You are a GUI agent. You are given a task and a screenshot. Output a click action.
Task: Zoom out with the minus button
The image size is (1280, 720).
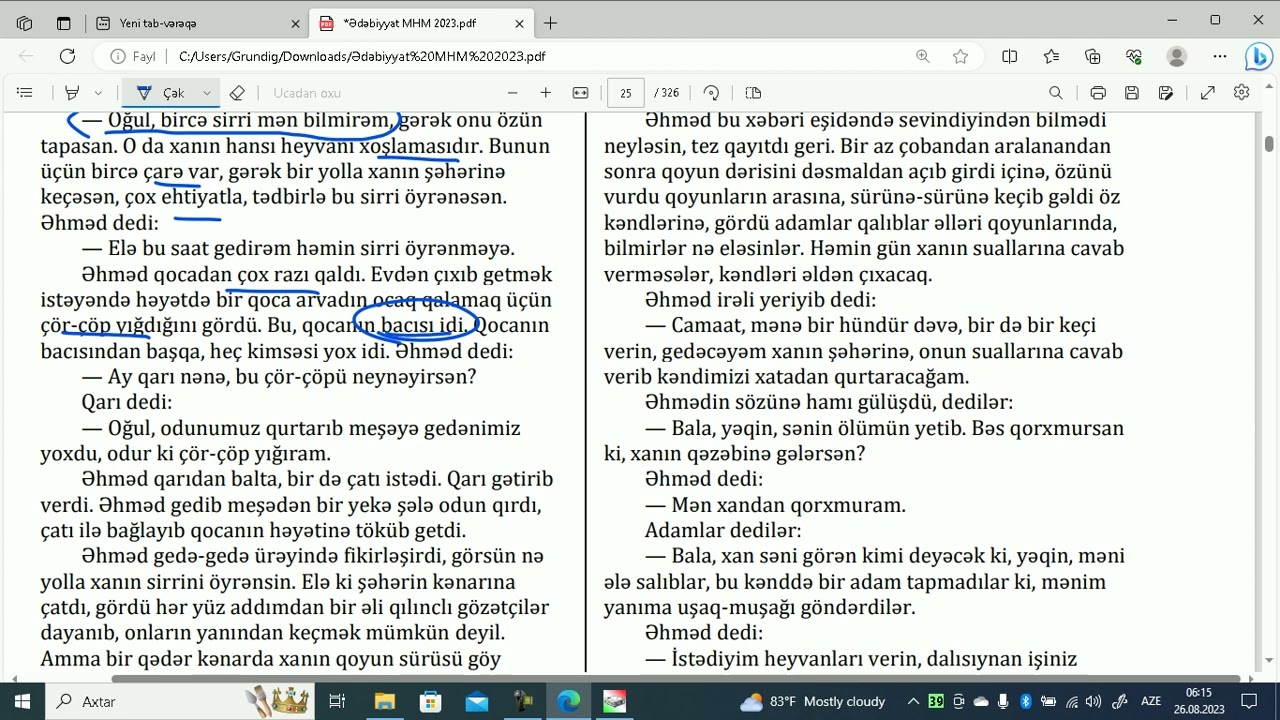(x=513, y=93)
